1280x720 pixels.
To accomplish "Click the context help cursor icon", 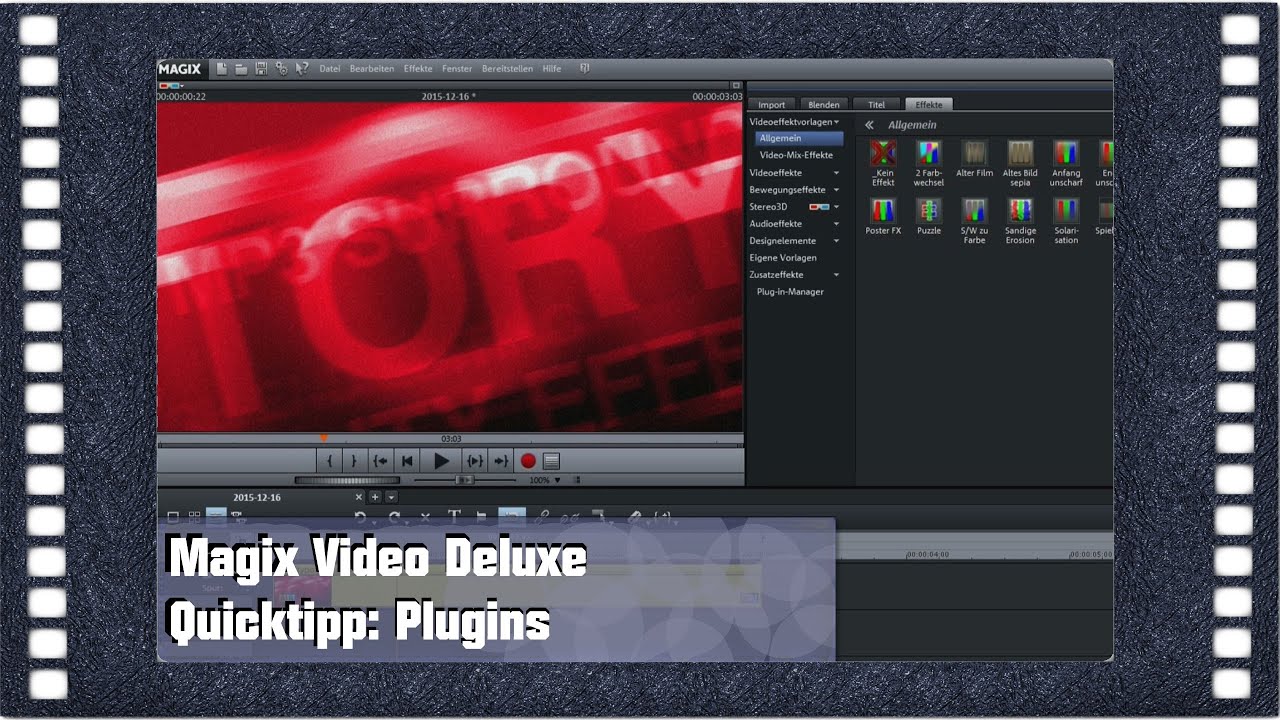I will 301,69.
